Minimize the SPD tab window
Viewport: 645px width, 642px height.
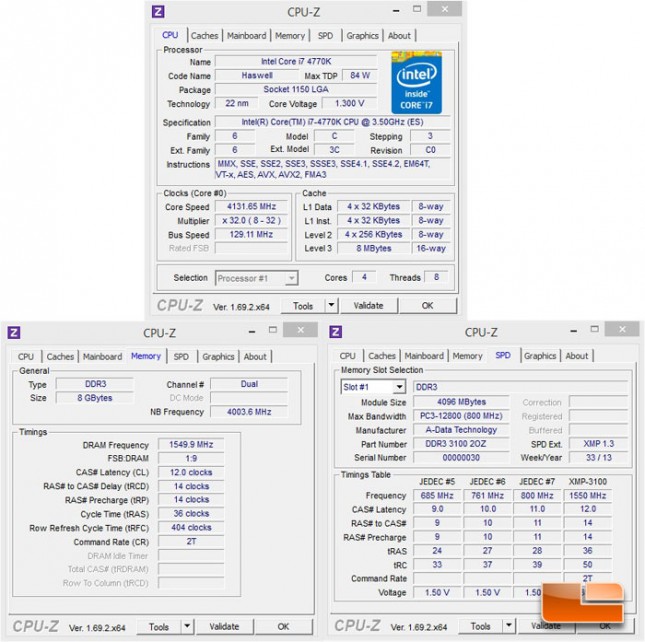click(x=573, y=331)
